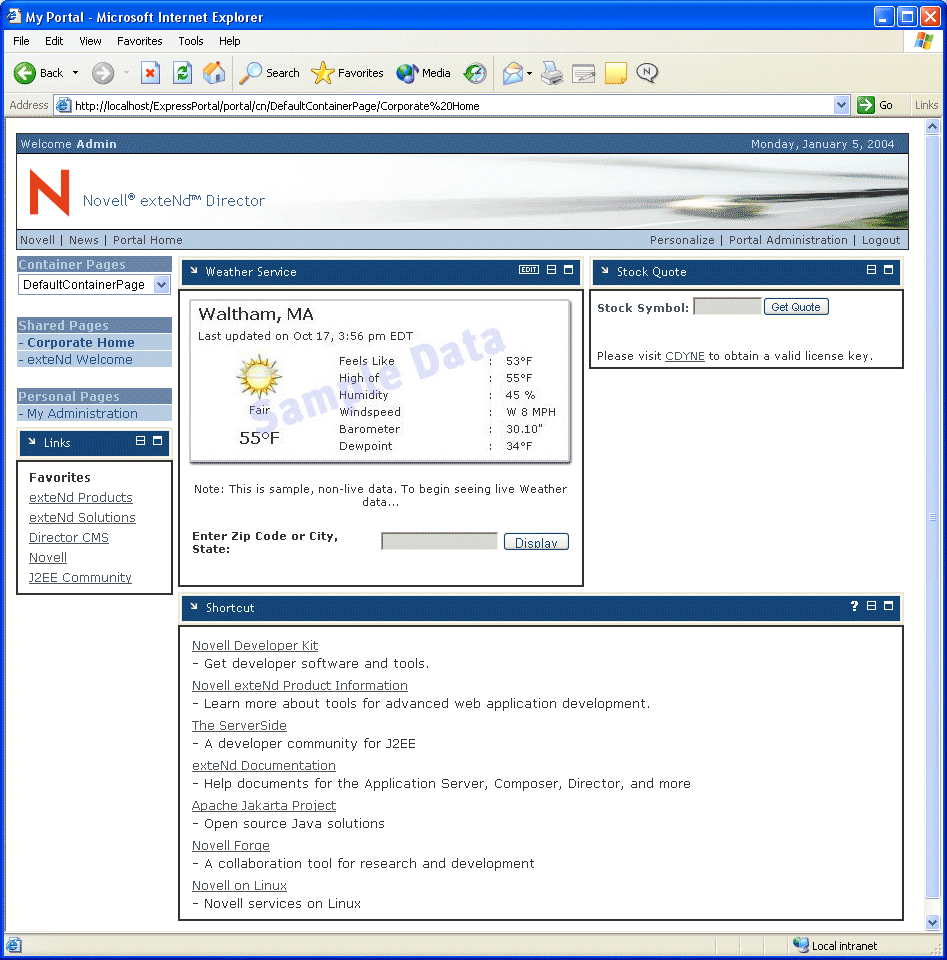Open the Favorites menu
Screen dimensions: 947x960
(139, 41)
